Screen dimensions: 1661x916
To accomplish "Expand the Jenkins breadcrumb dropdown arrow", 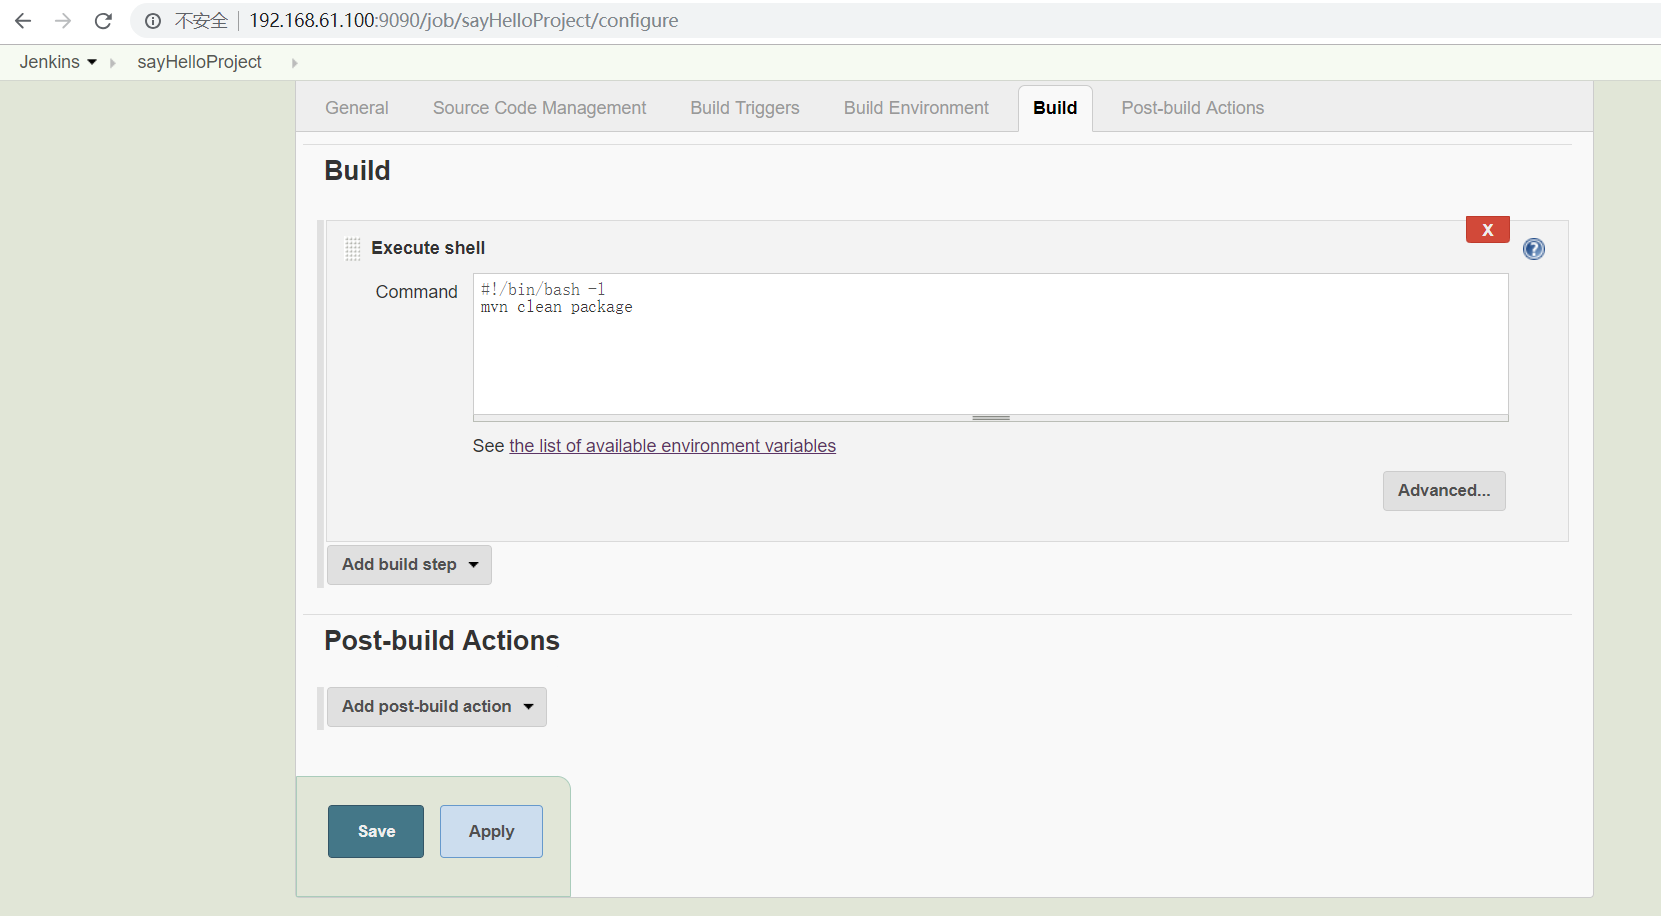I will click(x=92, y=62).
